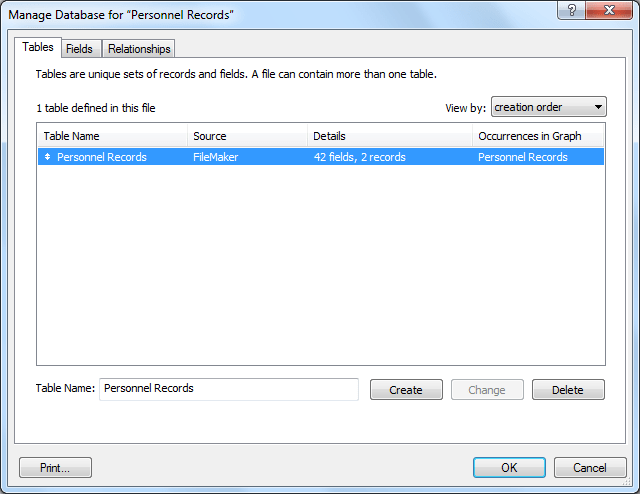Screen dimensions: 640x494
Task: Click the Change button
Action: click(x=487, y=390)
